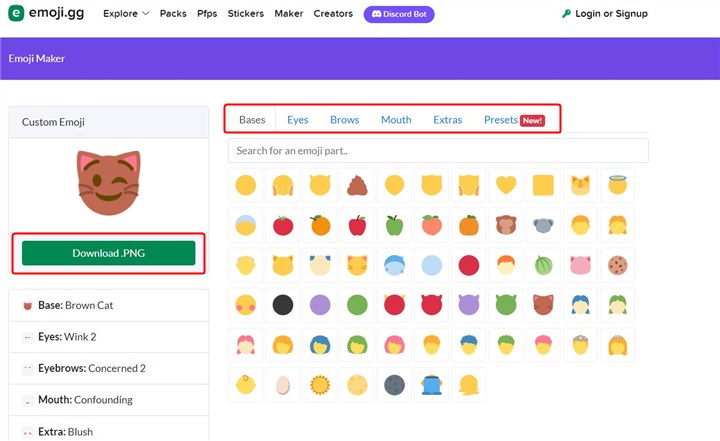
Task: Select the monkey face base
Action: (507, 225)
